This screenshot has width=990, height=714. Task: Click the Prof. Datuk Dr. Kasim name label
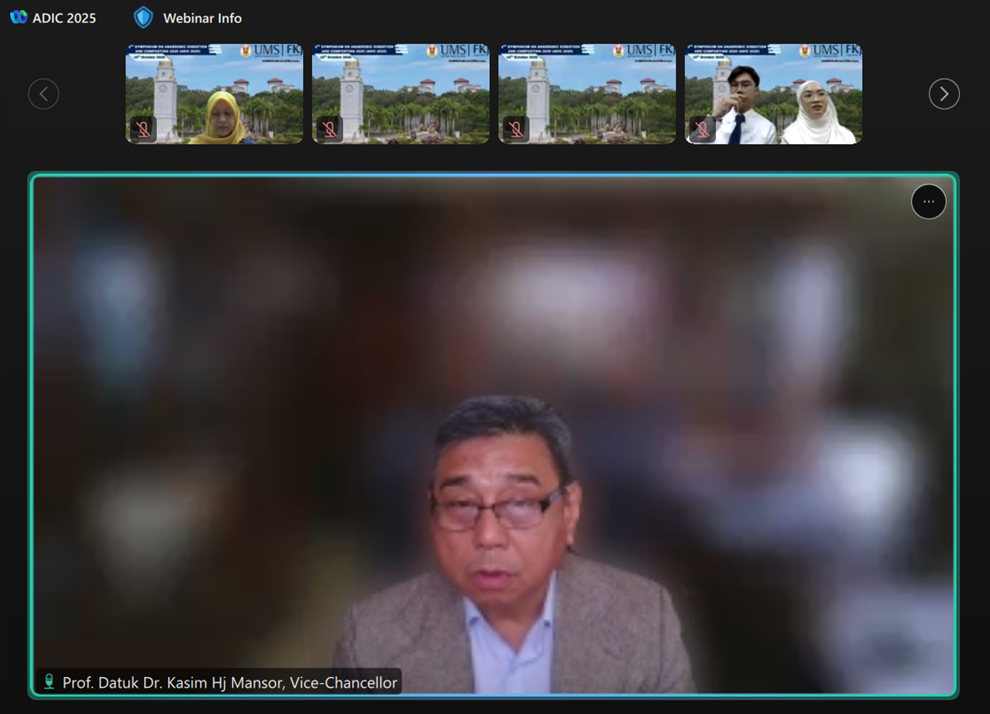pyautogui.click(x=229, y=682)
